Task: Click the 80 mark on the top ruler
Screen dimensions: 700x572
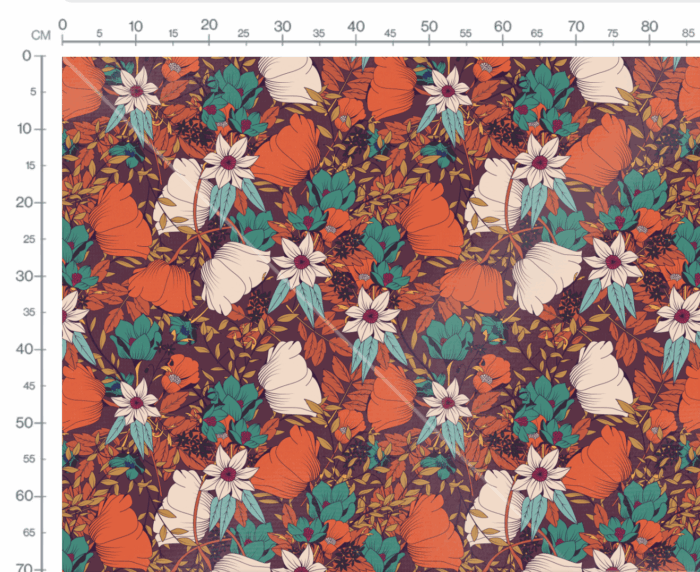Action: point(649,26)
